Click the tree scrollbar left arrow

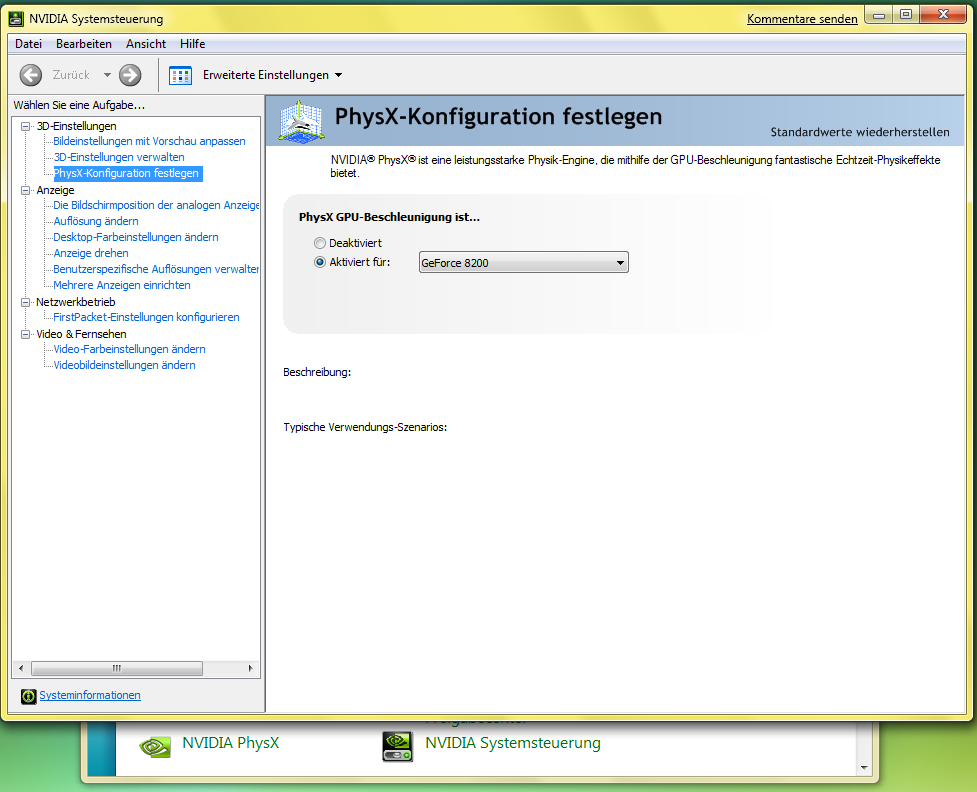(x=21, y=669)
